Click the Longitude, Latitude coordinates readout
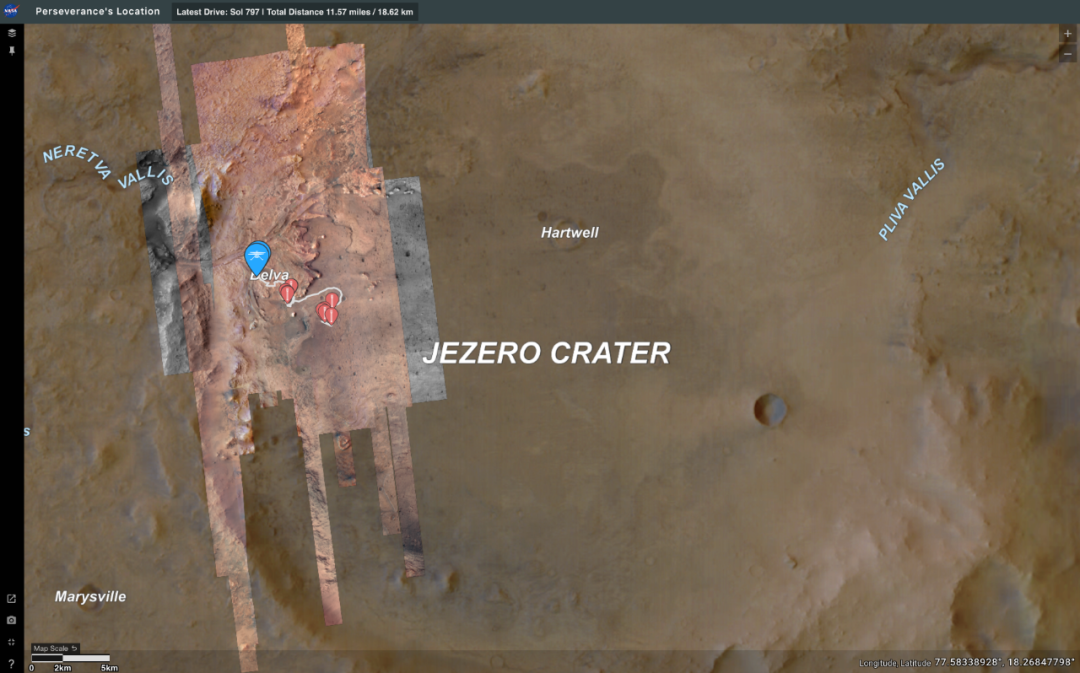1080x673 pixels. click(x=966, y=662)
